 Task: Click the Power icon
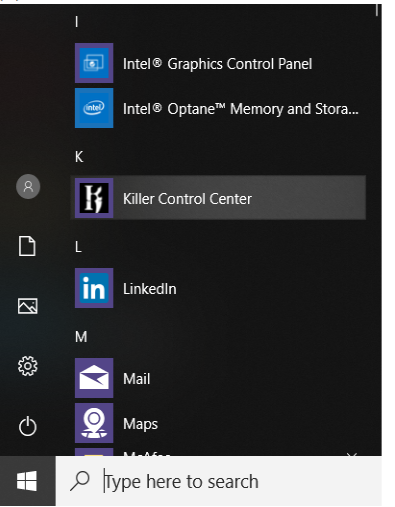(x=27, y=426)
